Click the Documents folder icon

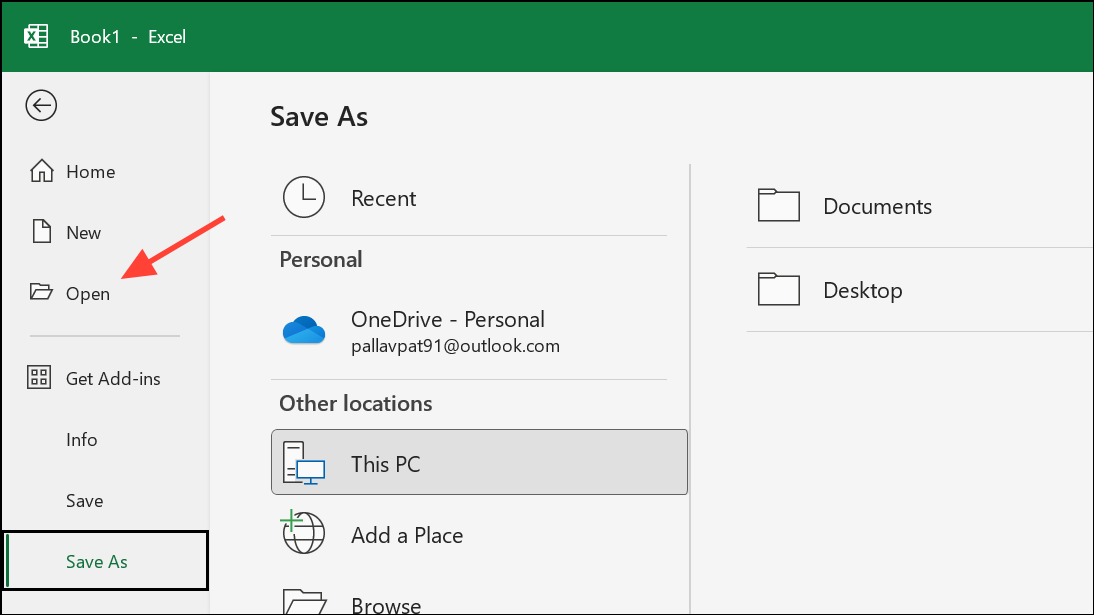coord(779,205)
